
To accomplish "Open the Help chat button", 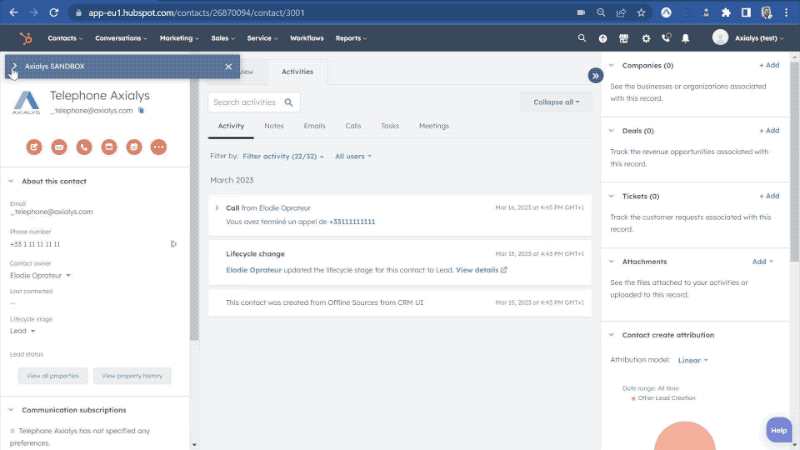I will tap(779, 431).
